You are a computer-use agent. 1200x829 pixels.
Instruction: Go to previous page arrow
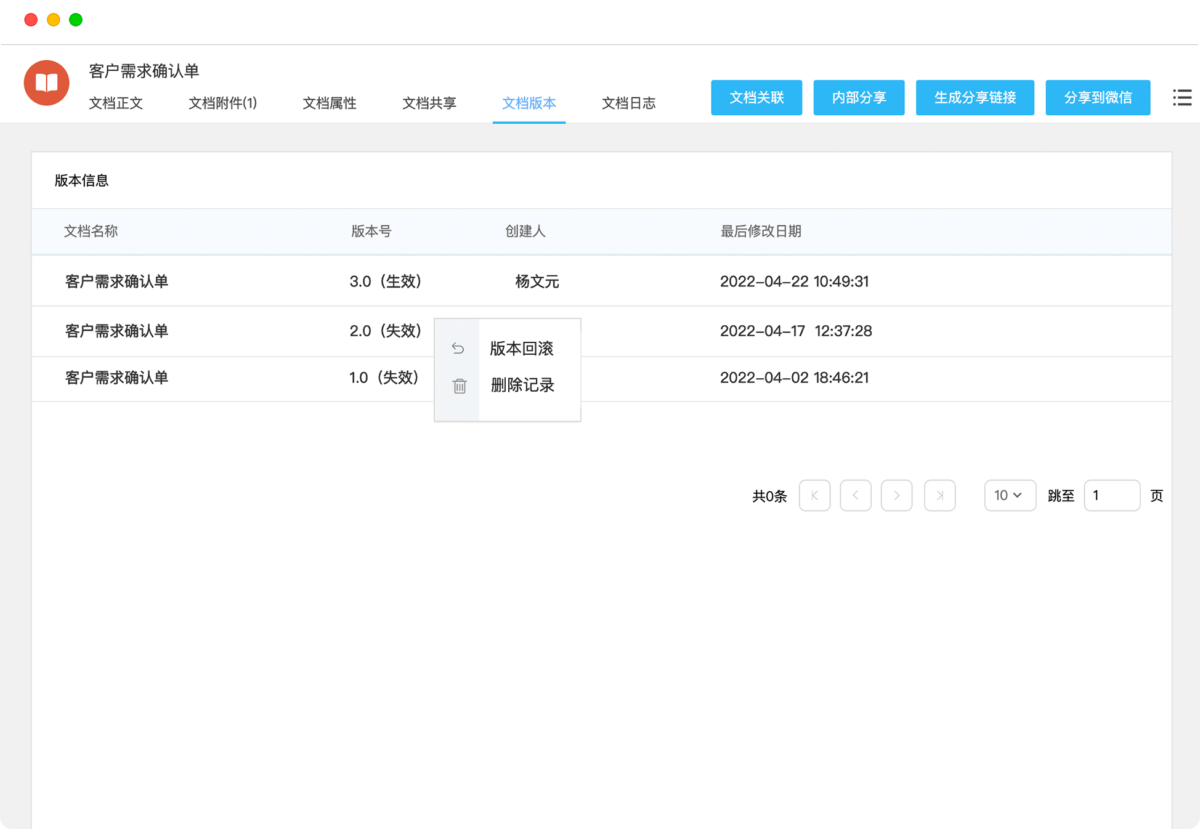856,495
